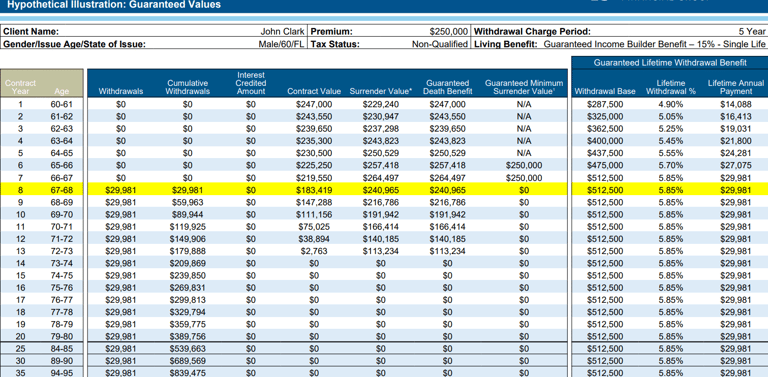Click the 74-75 age cell
Image resolution: width=768 pixels, height=377 pixels.
point(62,276)
